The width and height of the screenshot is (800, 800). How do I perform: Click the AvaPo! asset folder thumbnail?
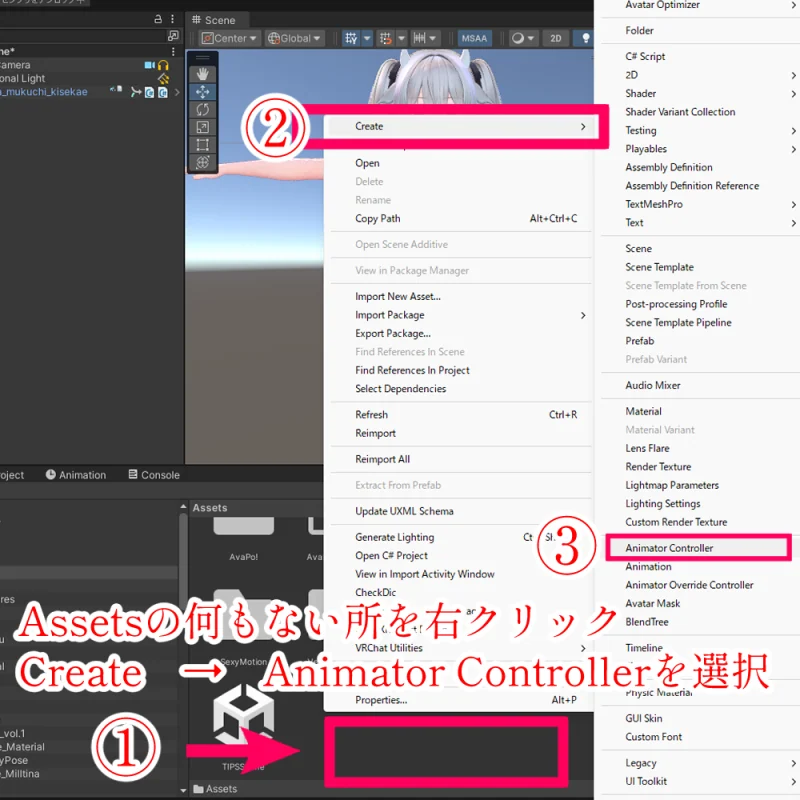point(244,526)
